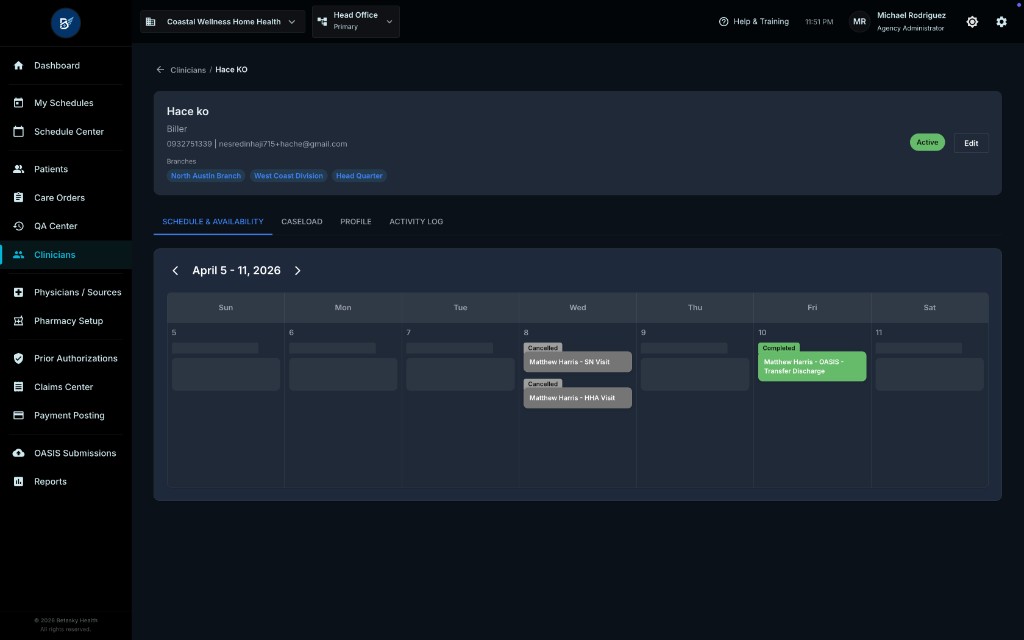
Task: Open cancelled Matthew Harris - SN Visit
Action: click(577, 362)
